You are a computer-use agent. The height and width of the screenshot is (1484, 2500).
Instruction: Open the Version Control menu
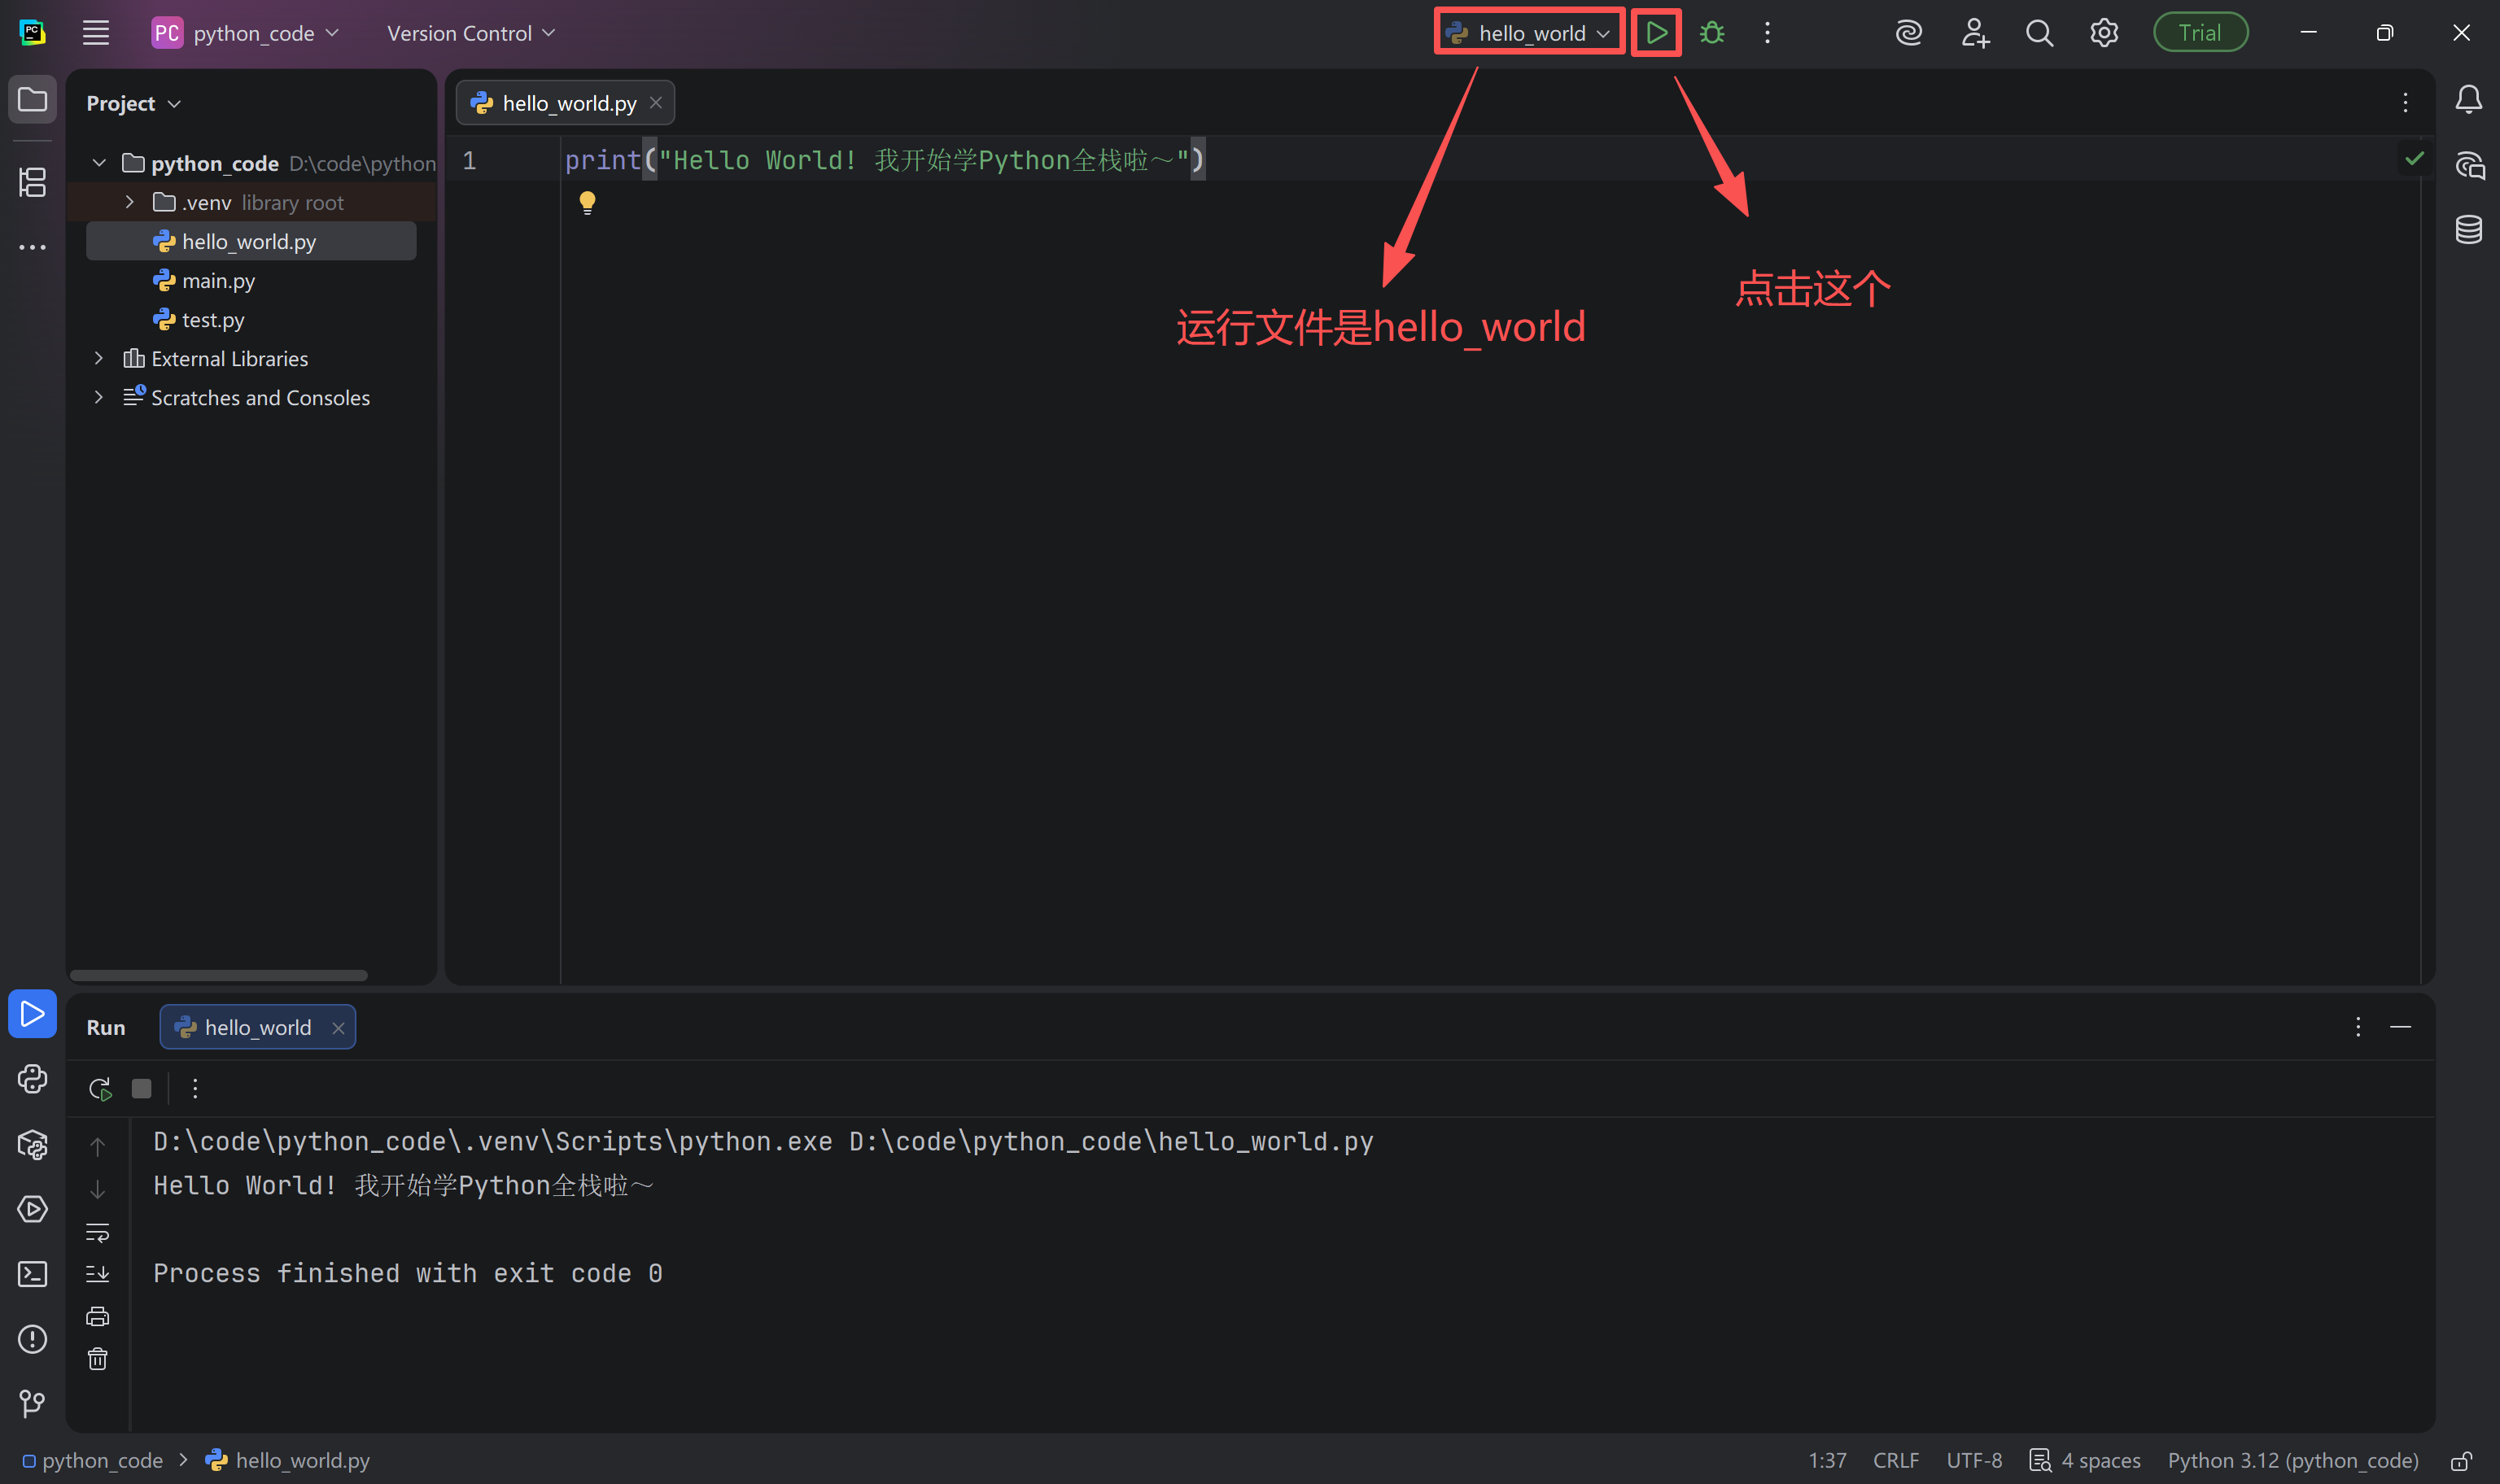pyautogui.click(x=470, y=33)
